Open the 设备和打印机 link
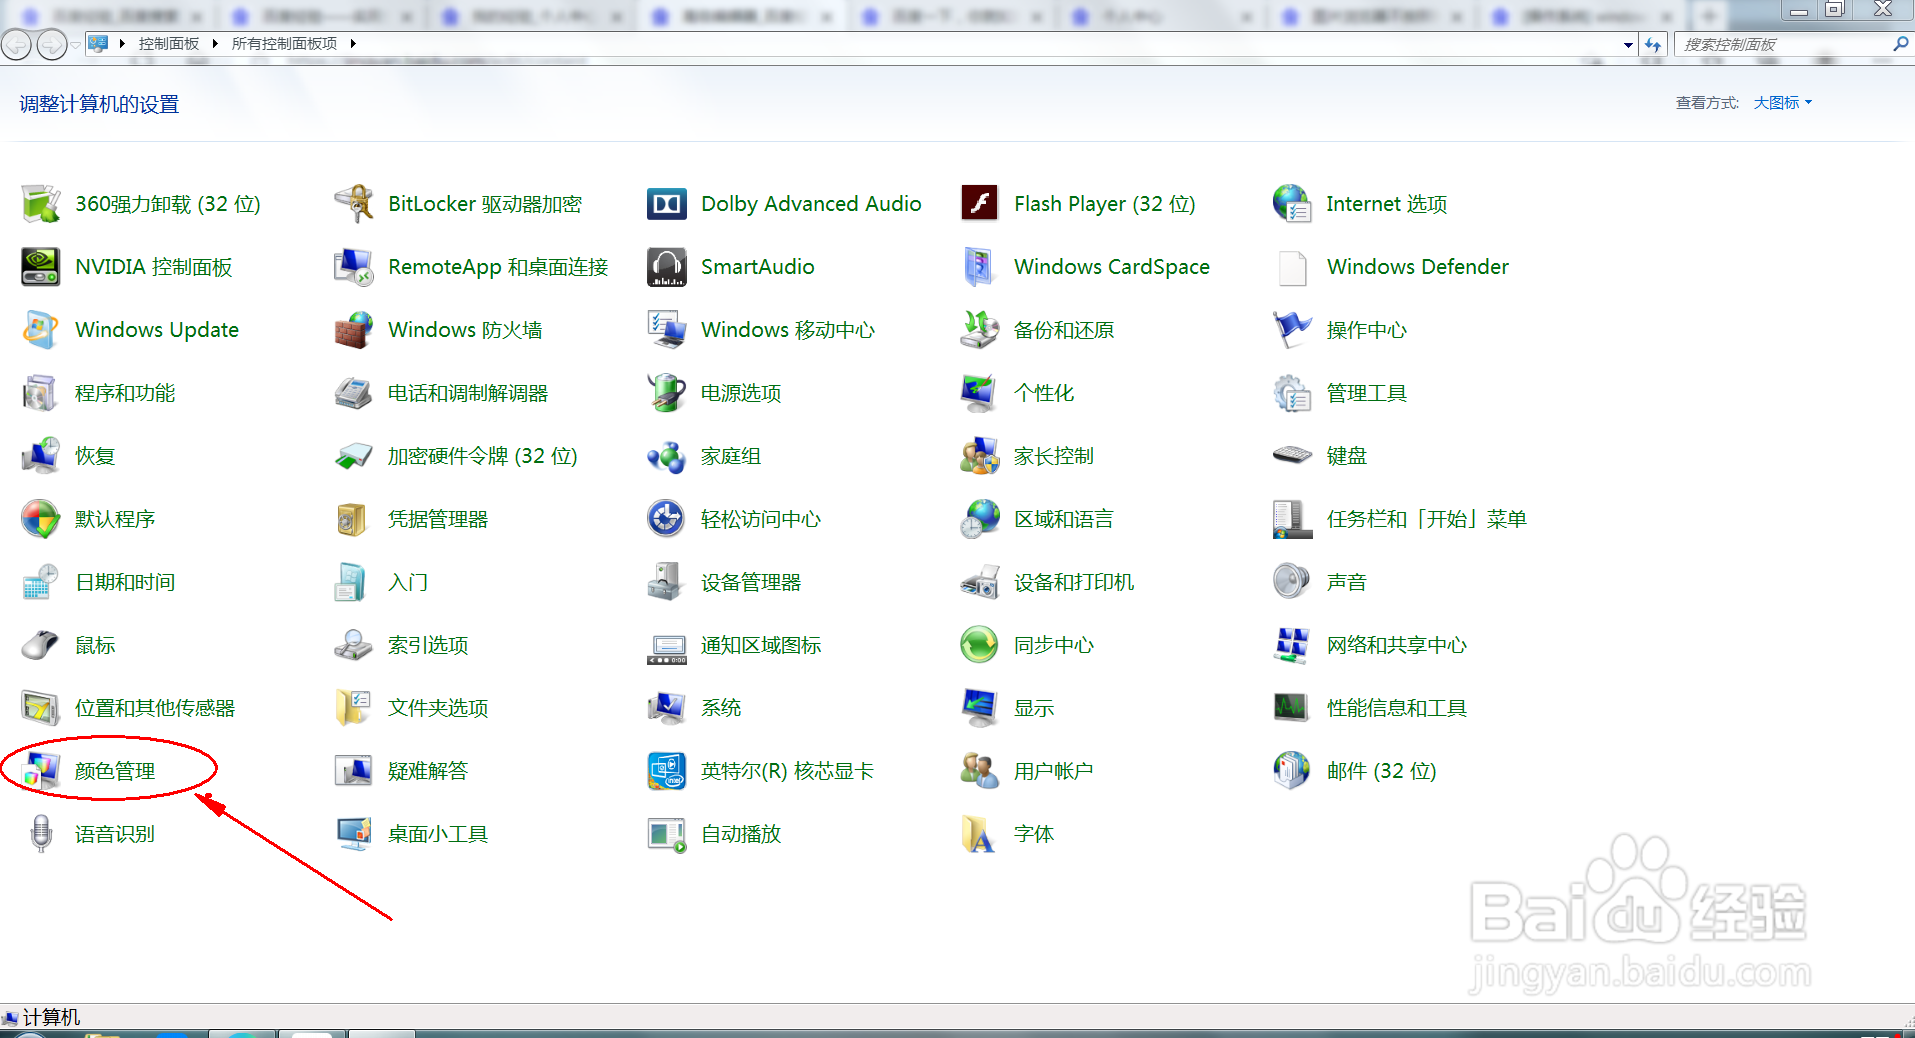The height and width of the screenshot is (1038, 1915). [x=1074, y=582]
